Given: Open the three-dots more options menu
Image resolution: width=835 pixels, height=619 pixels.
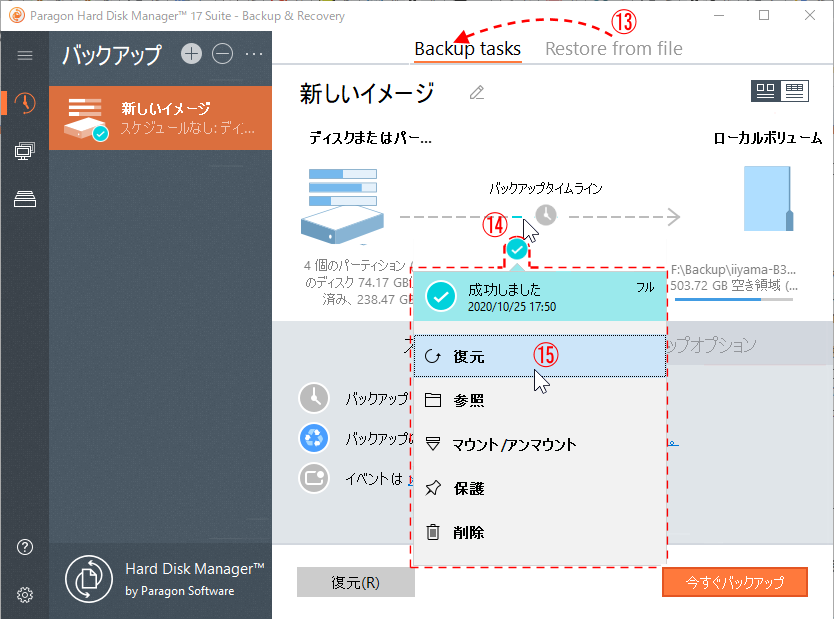Looking at the screenshot, I should point(254,54).
